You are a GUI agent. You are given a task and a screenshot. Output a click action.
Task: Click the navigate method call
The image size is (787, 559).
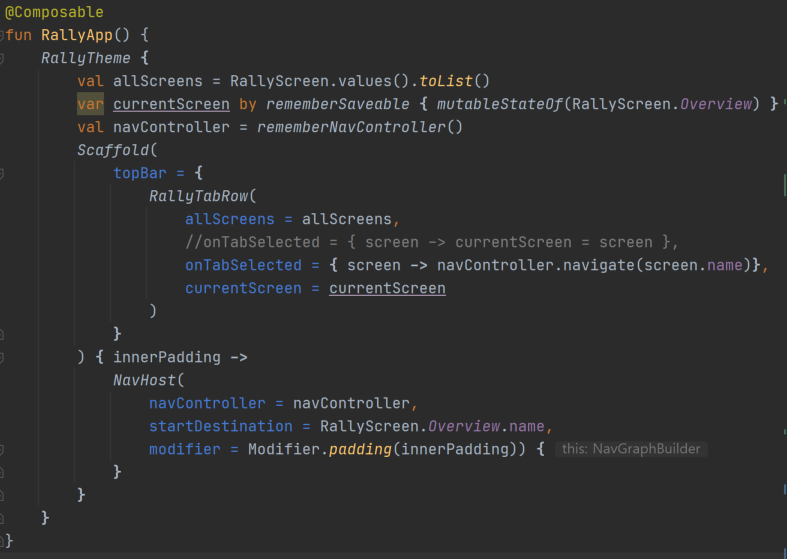point(599,265)
